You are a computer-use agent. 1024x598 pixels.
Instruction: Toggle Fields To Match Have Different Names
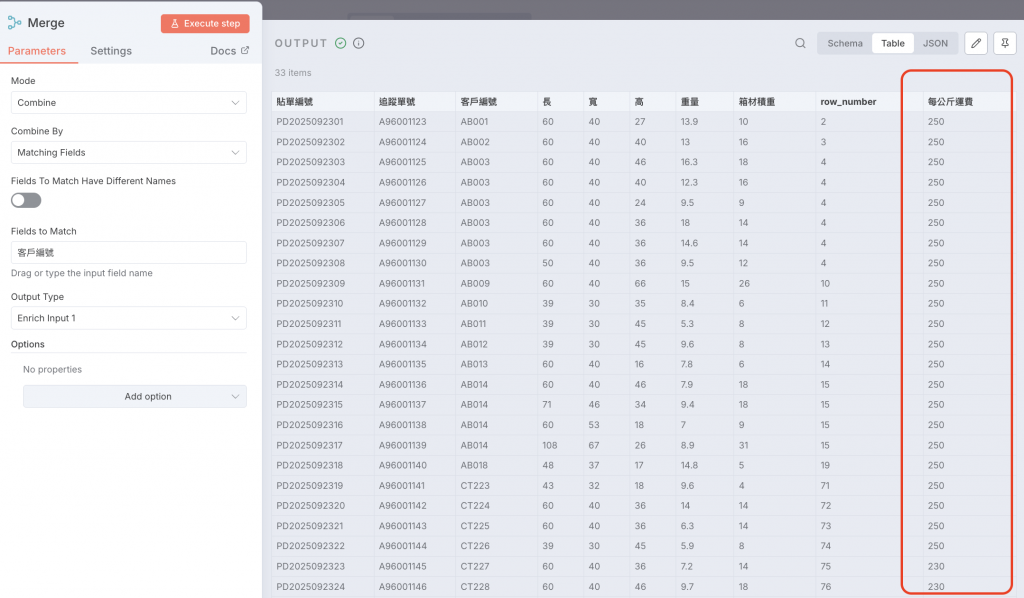(26, 200)
